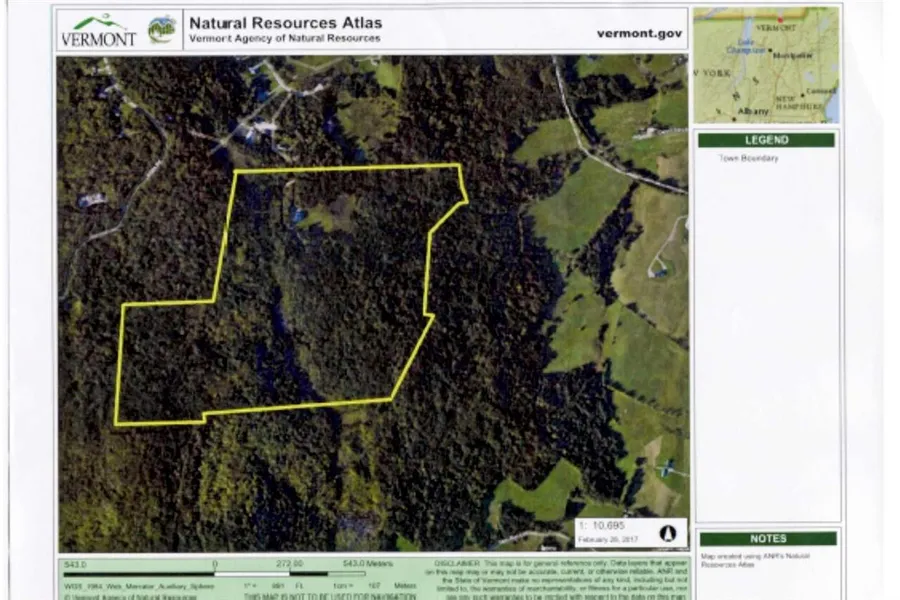
Task: Click the Vermont Agency of Natural Resources subtitle
Action: [284, 39]
